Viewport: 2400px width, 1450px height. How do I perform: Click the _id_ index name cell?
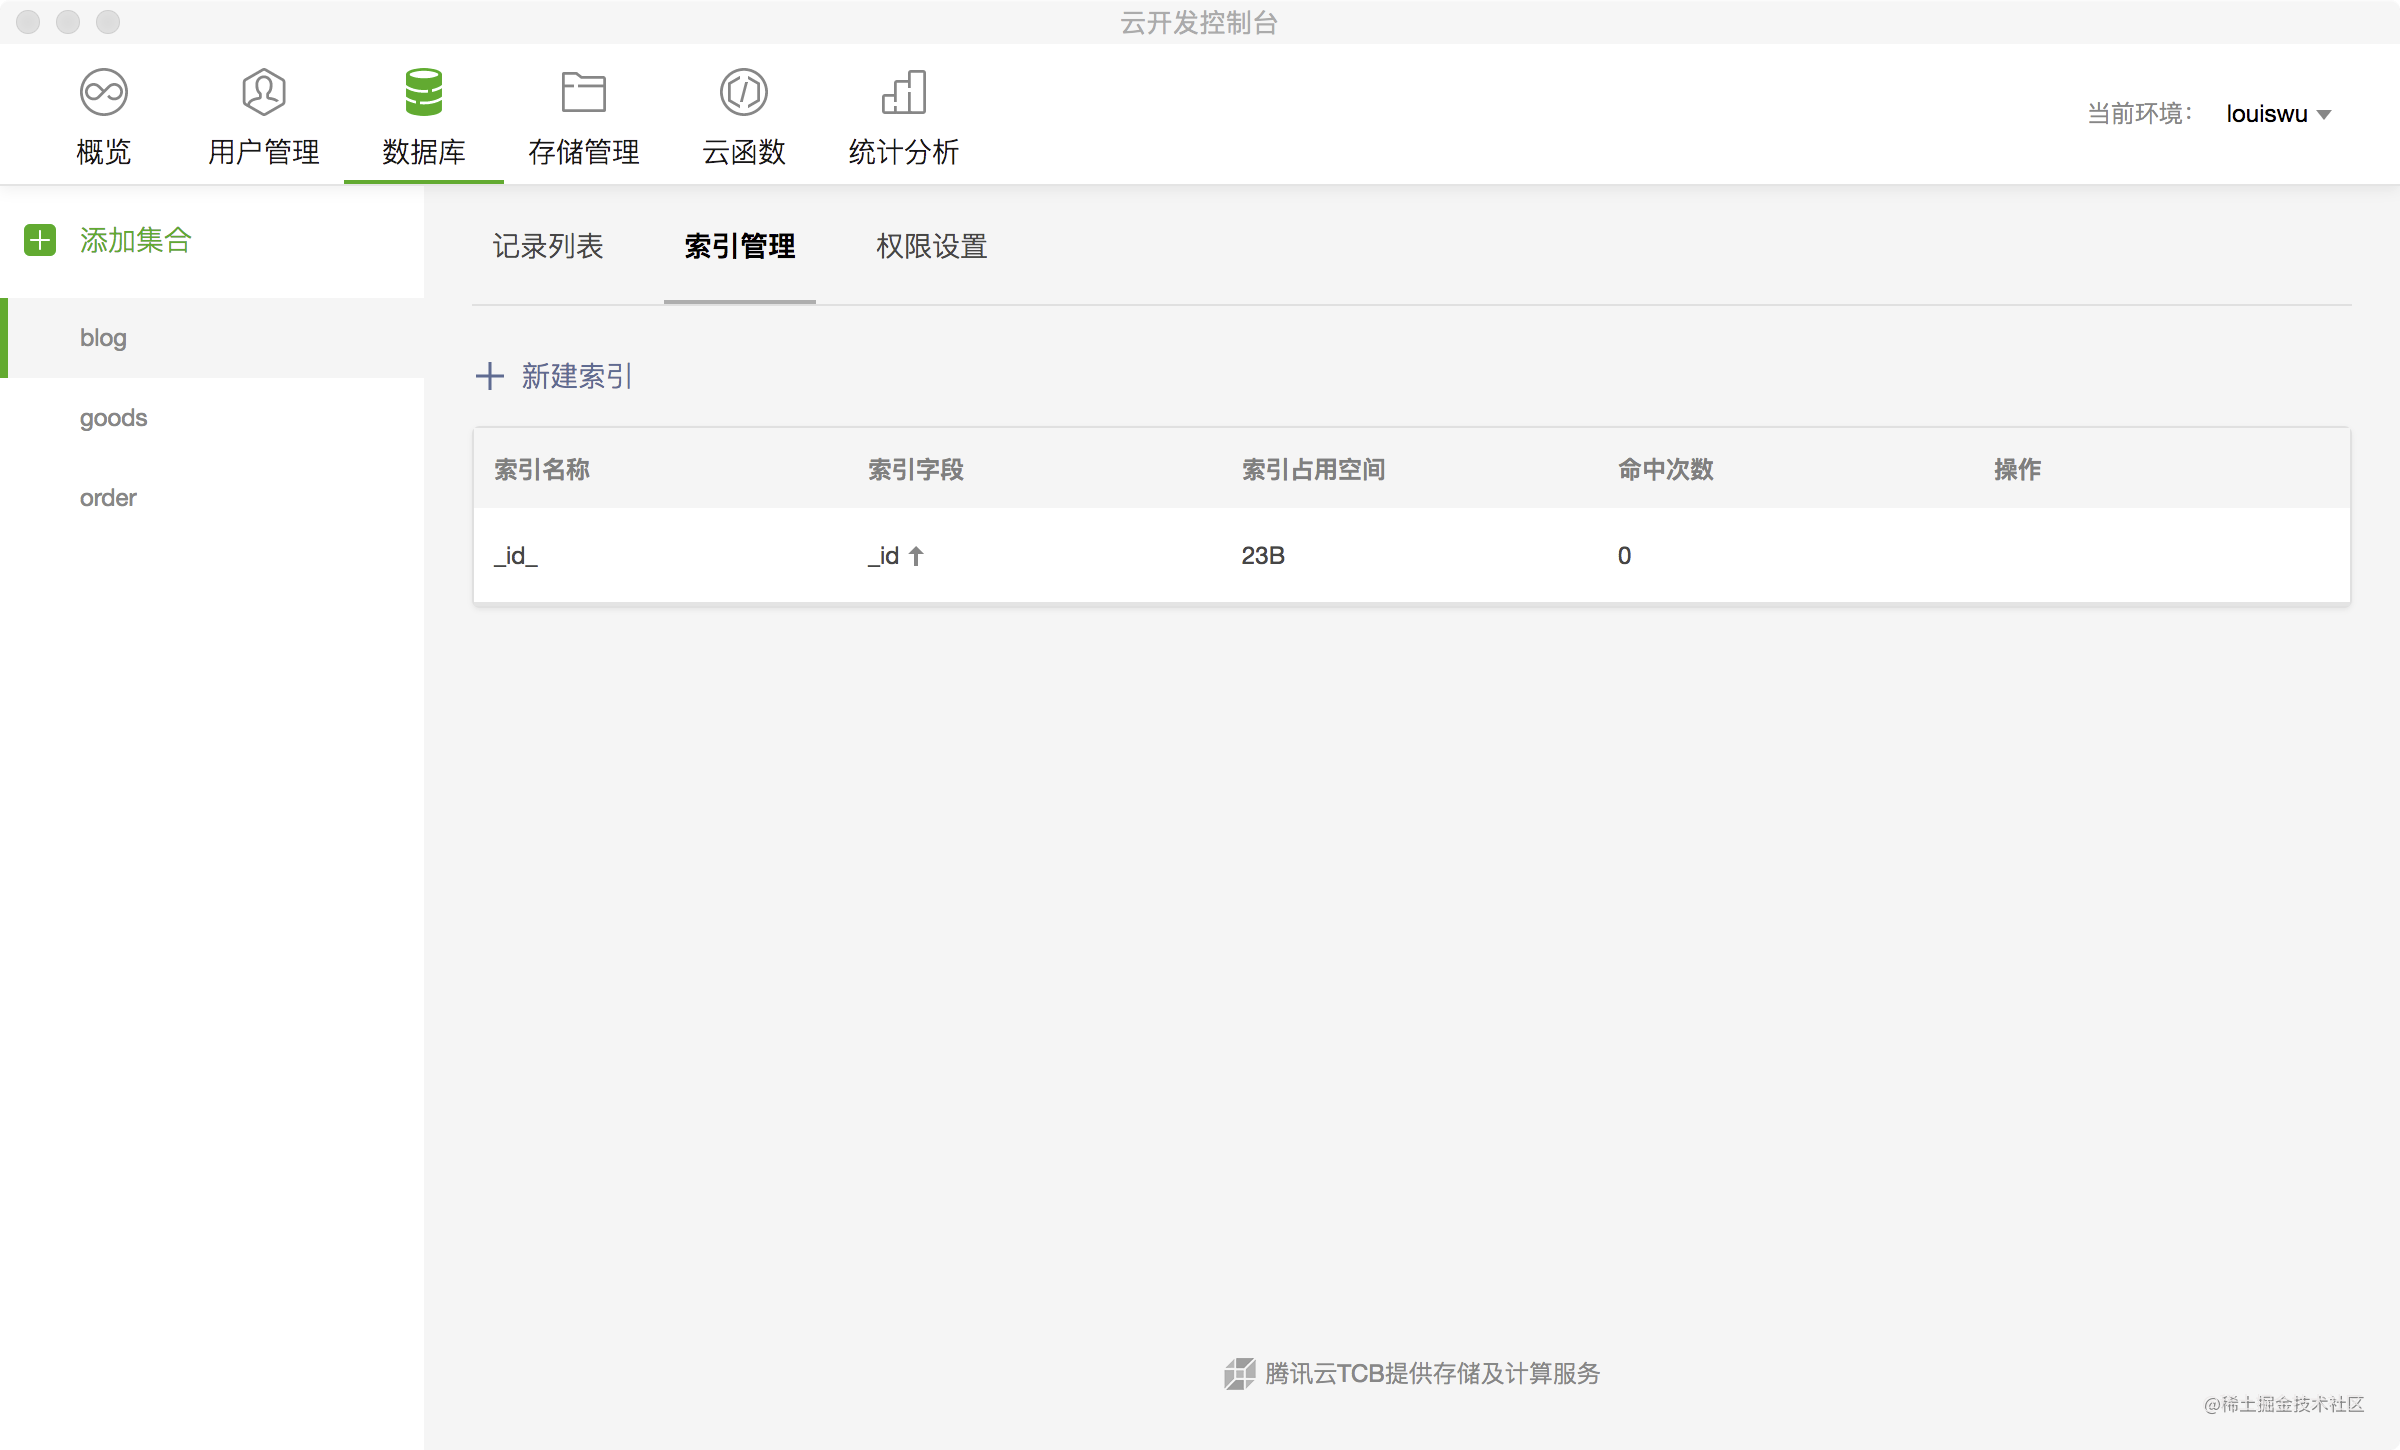pyautogui.click(x=516, y=556)
